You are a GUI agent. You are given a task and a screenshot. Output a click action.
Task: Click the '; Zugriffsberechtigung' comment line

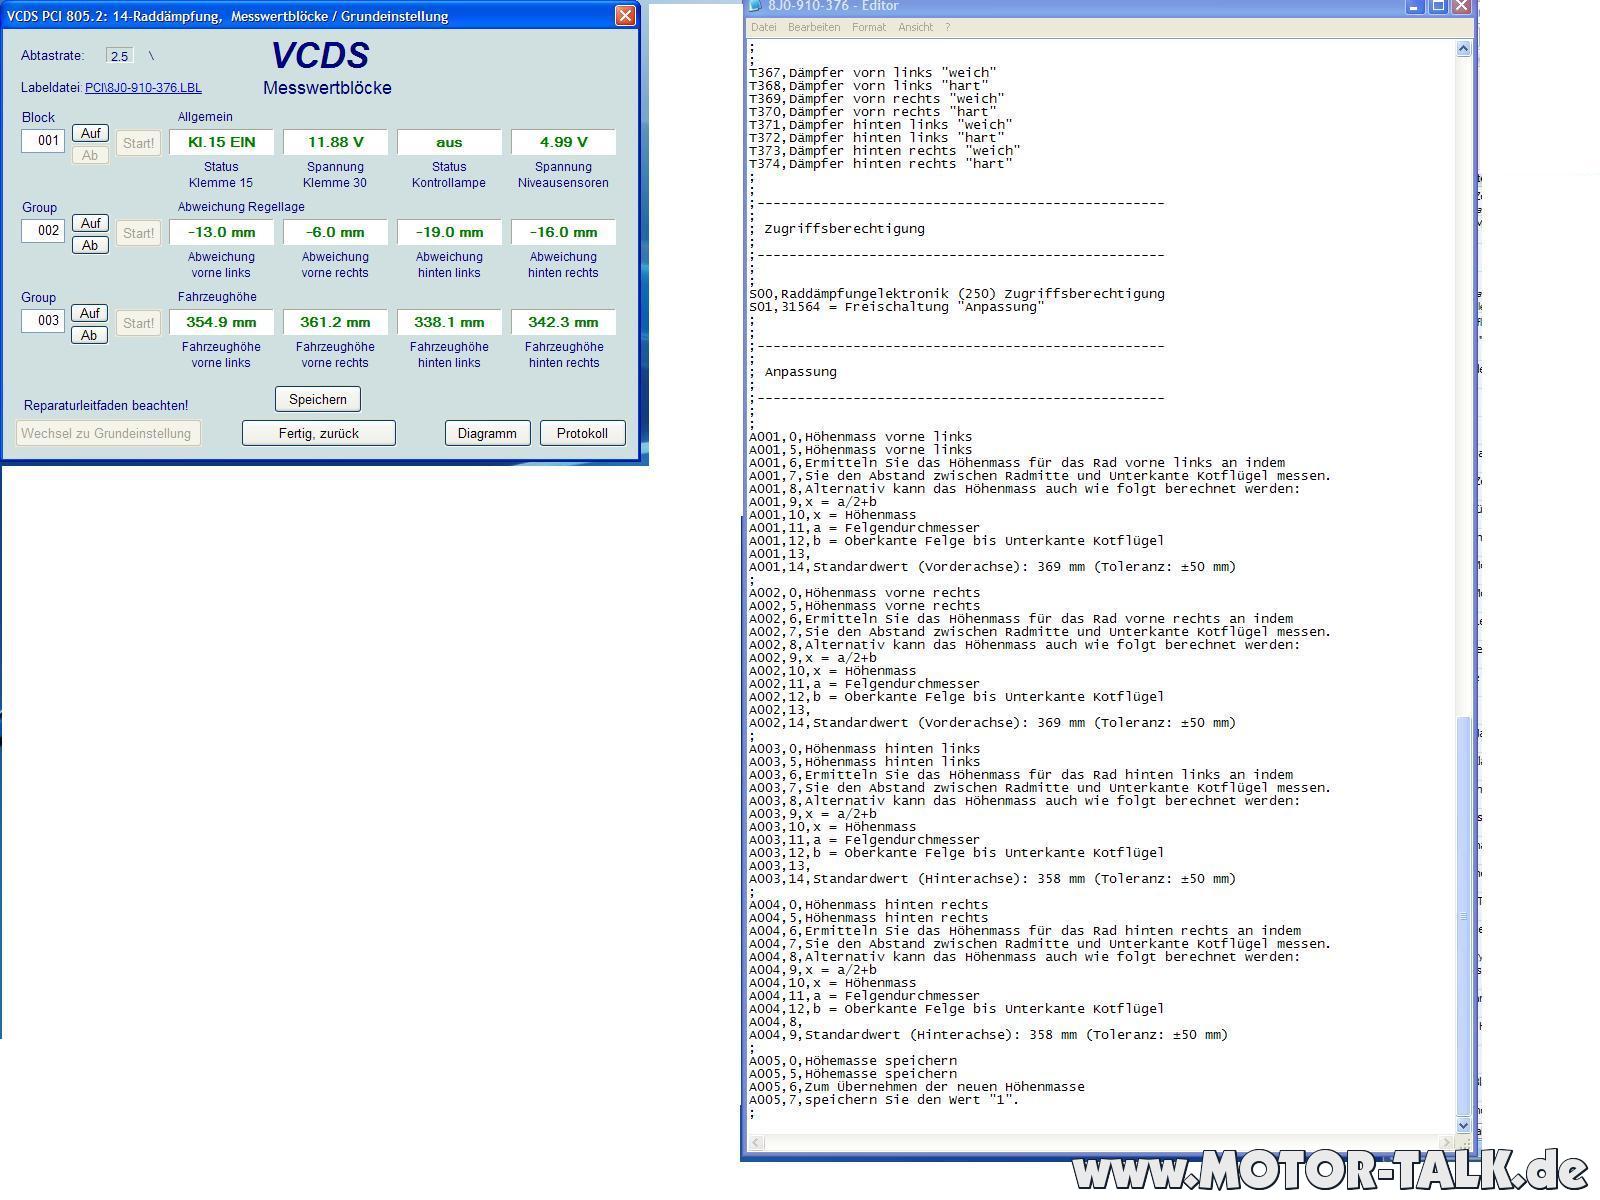coord(837,229)
